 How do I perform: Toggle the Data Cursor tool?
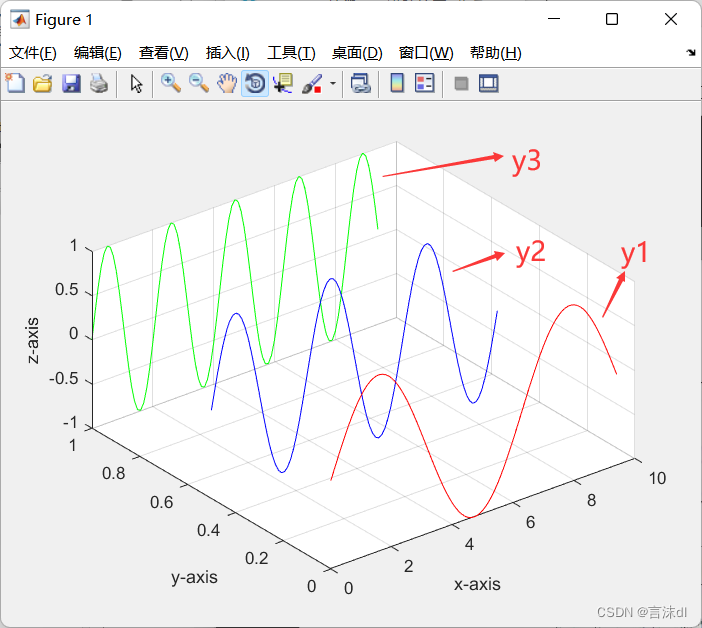tap(283, 84)
